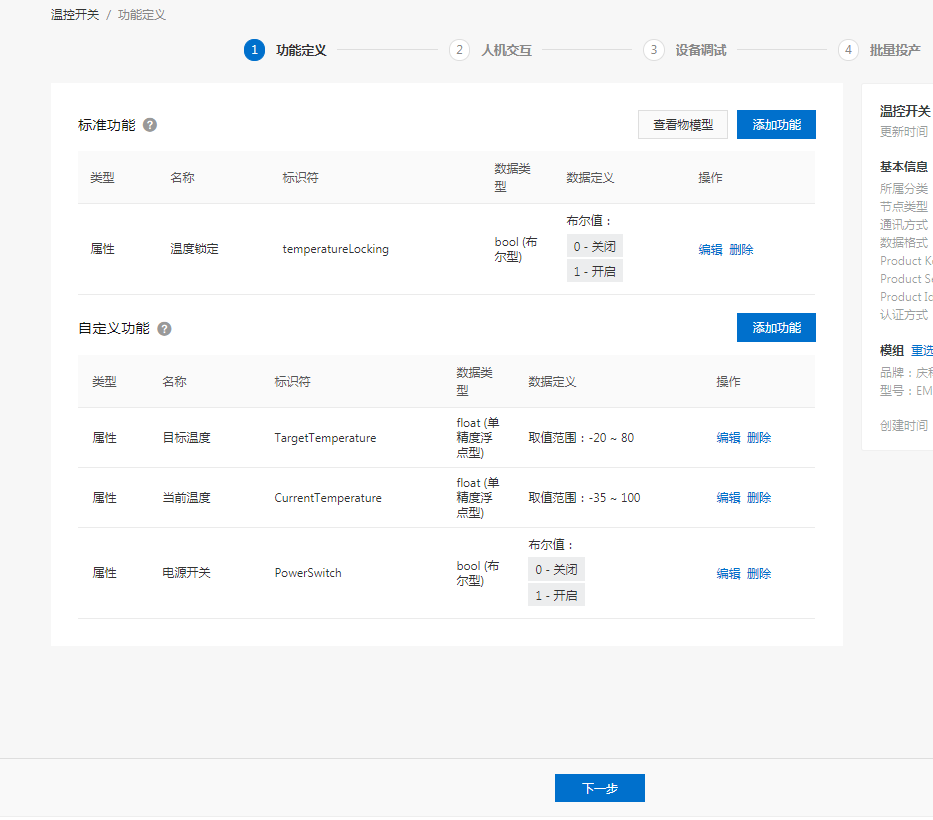Click the TargetTemperature identifier
Screen dimensions: 933x820
pyautogui.click(x=325, y=438)
